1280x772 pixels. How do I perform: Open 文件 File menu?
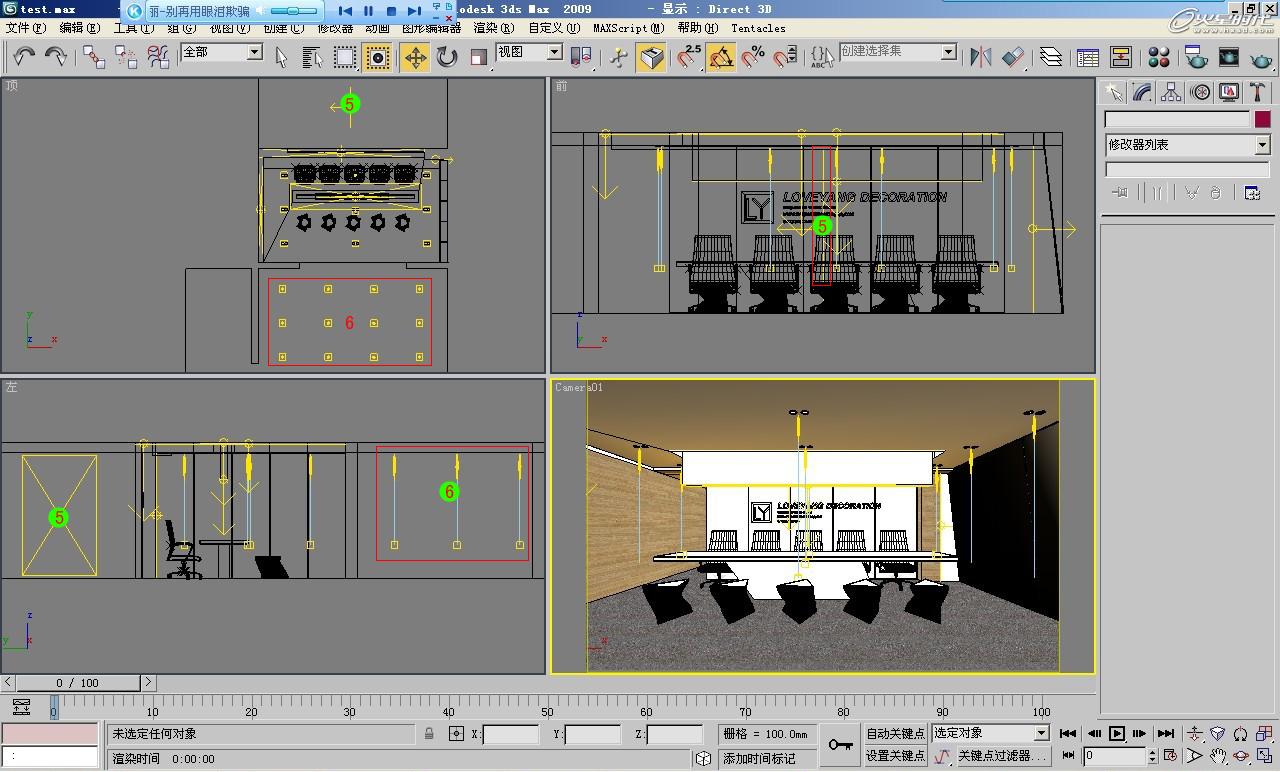coord(25,28)
